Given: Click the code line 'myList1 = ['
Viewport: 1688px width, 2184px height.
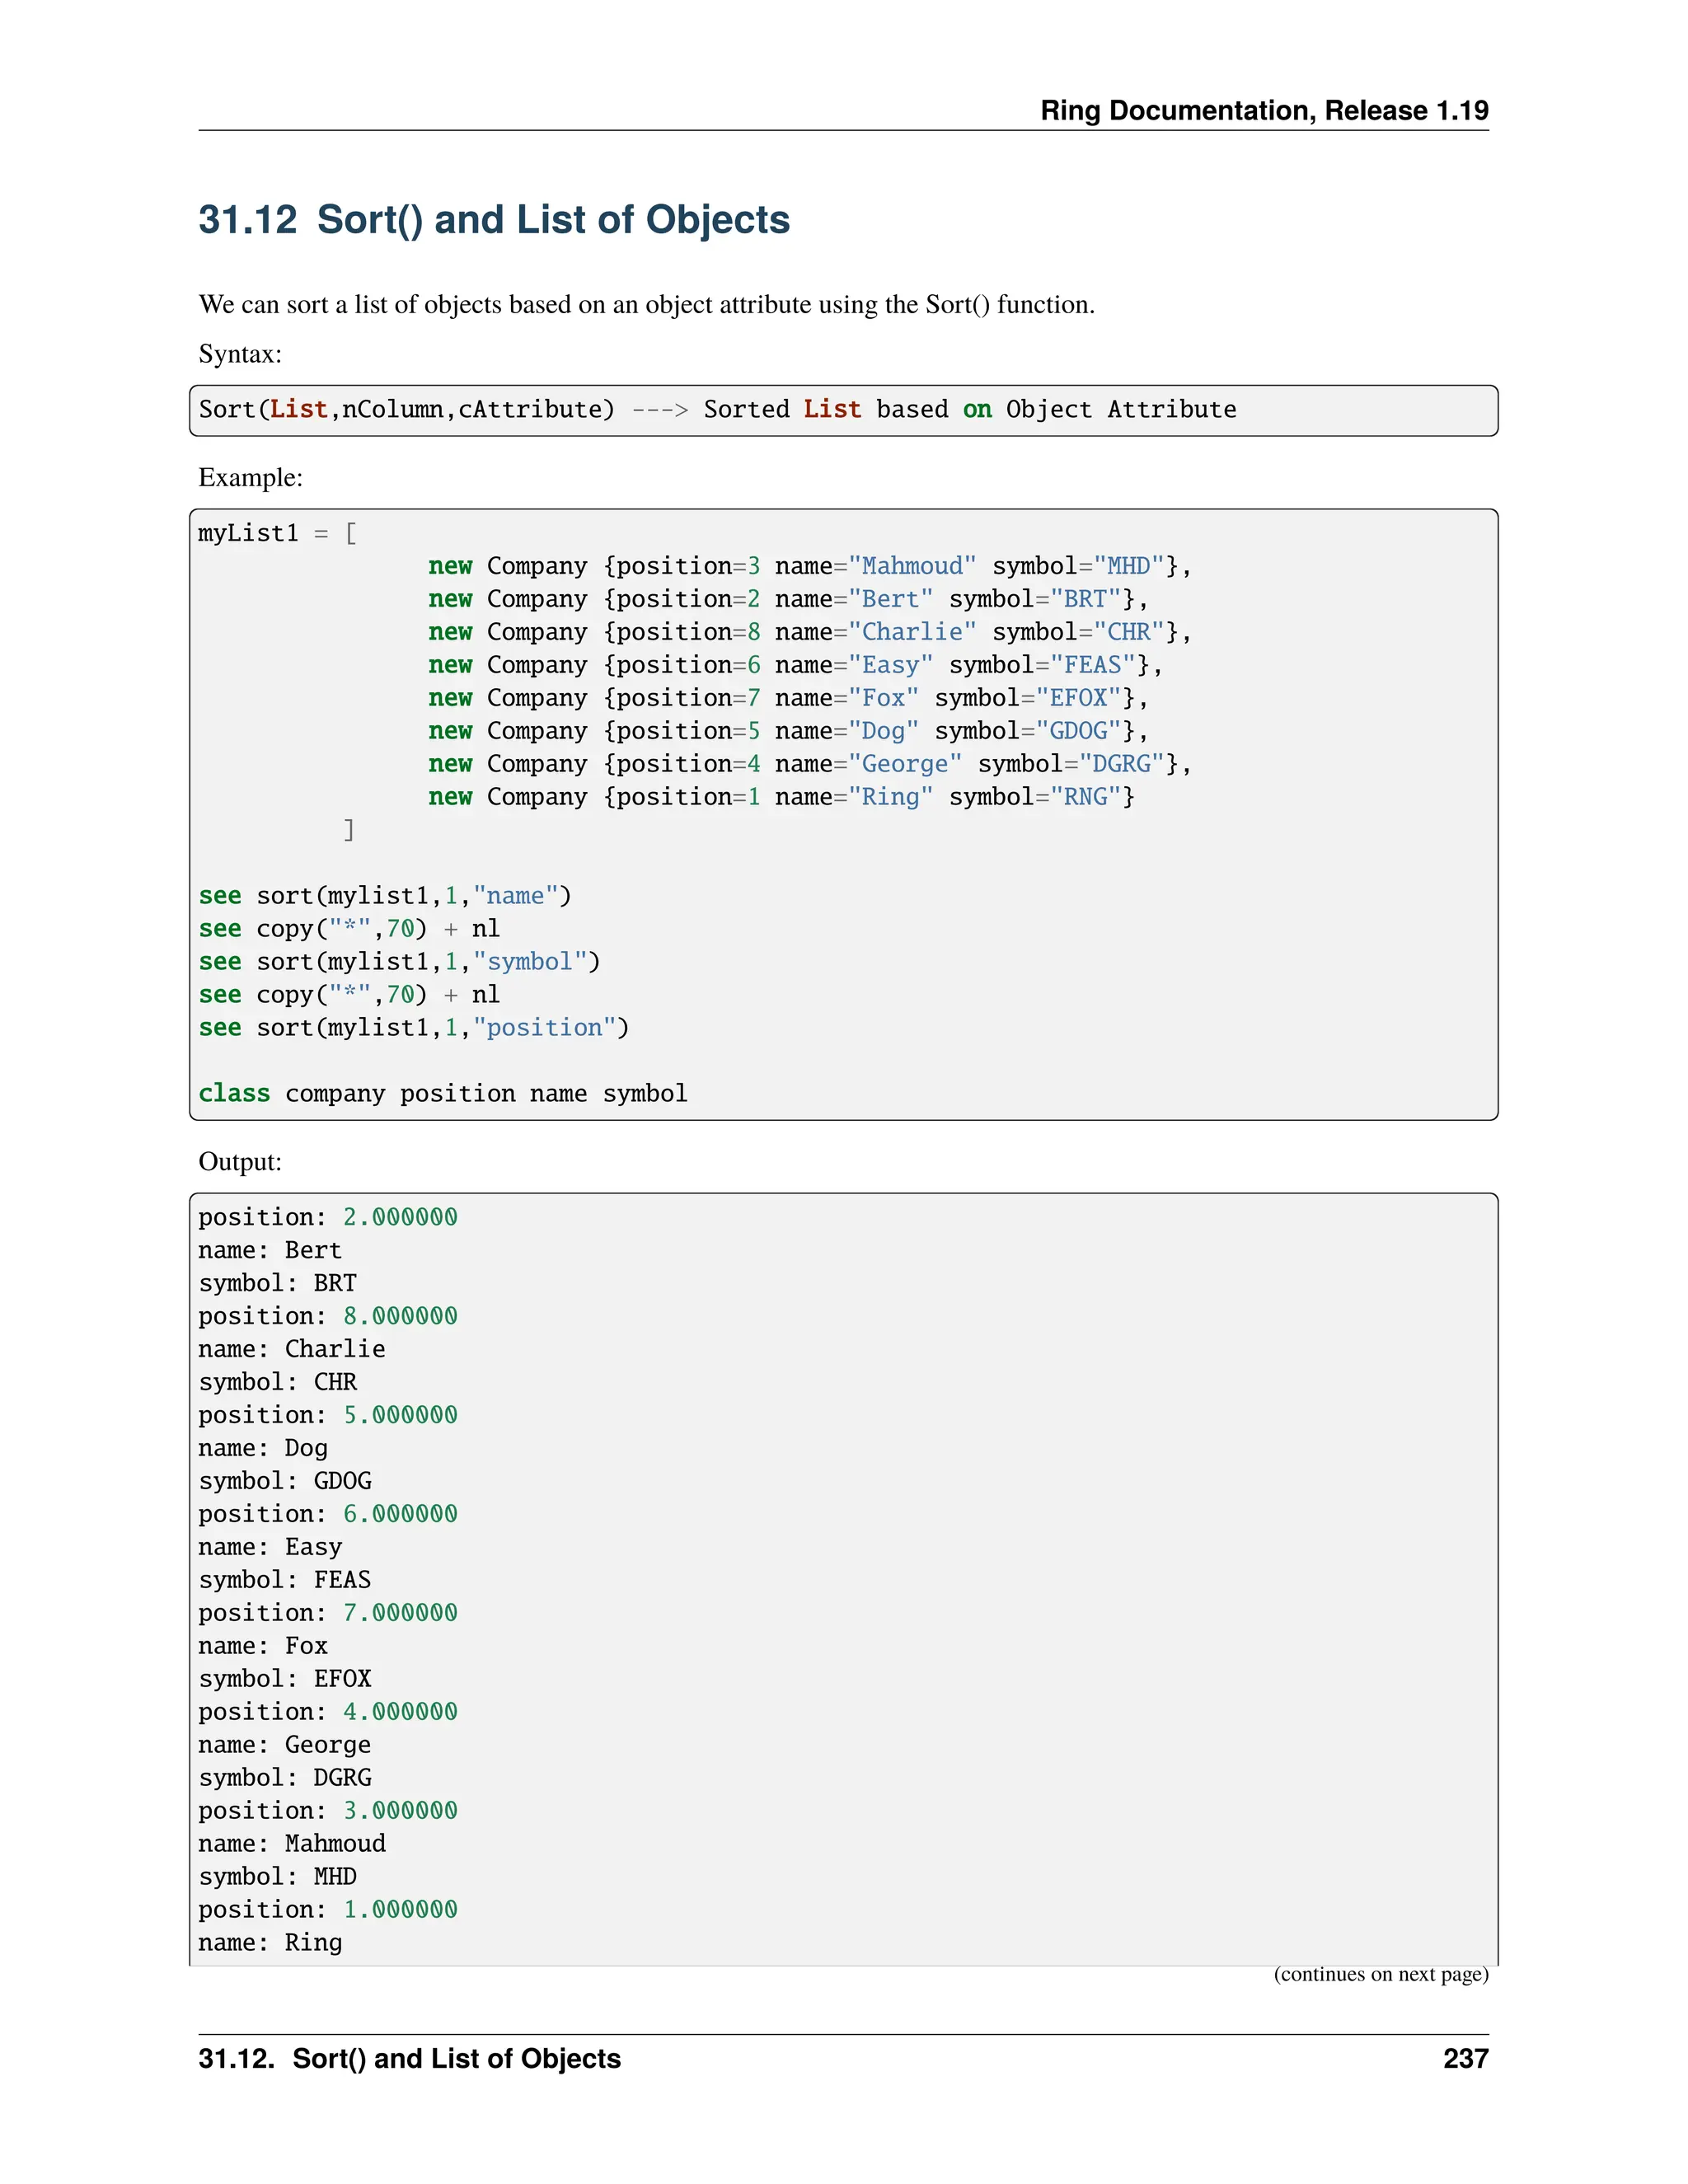Looking at the screenshot, I should tap(277, 533).
